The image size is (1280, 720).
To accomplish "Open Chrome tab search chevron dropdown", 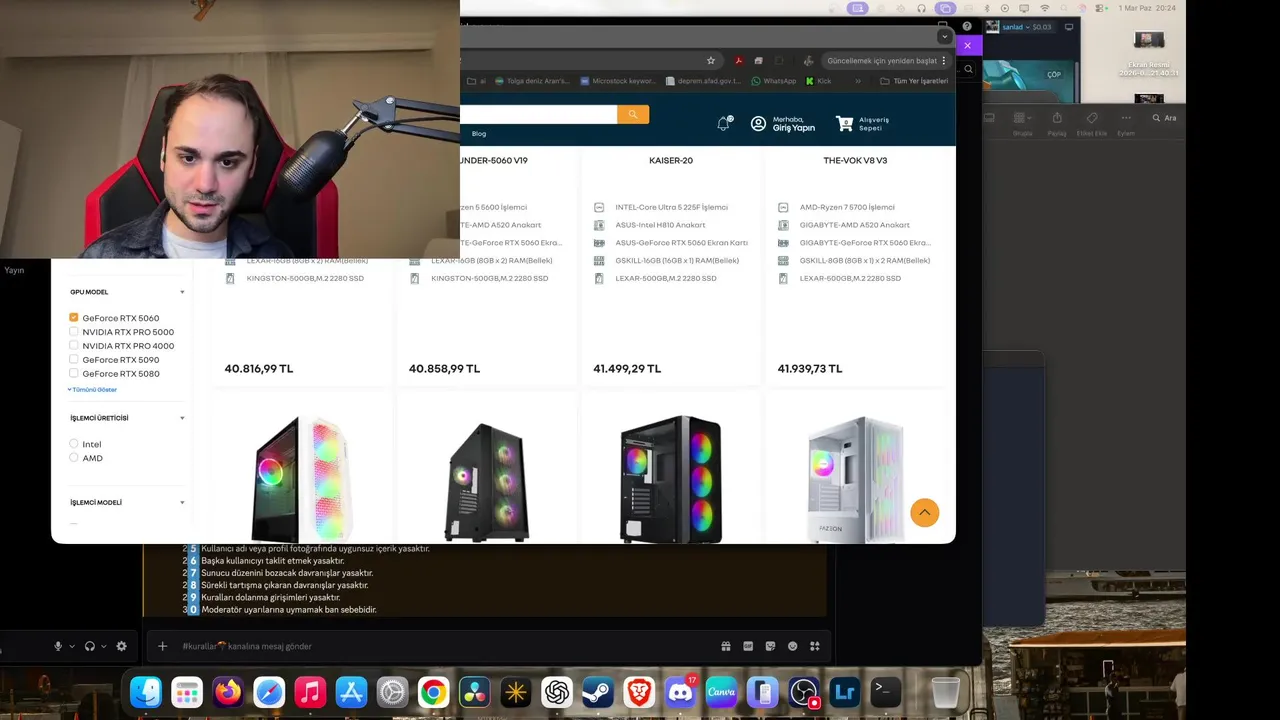I will click(944, 36).
